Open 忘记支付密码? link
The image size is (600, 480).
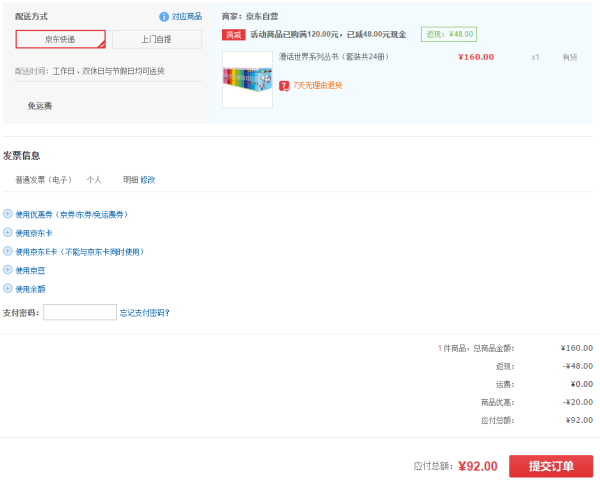pos(145,313)
